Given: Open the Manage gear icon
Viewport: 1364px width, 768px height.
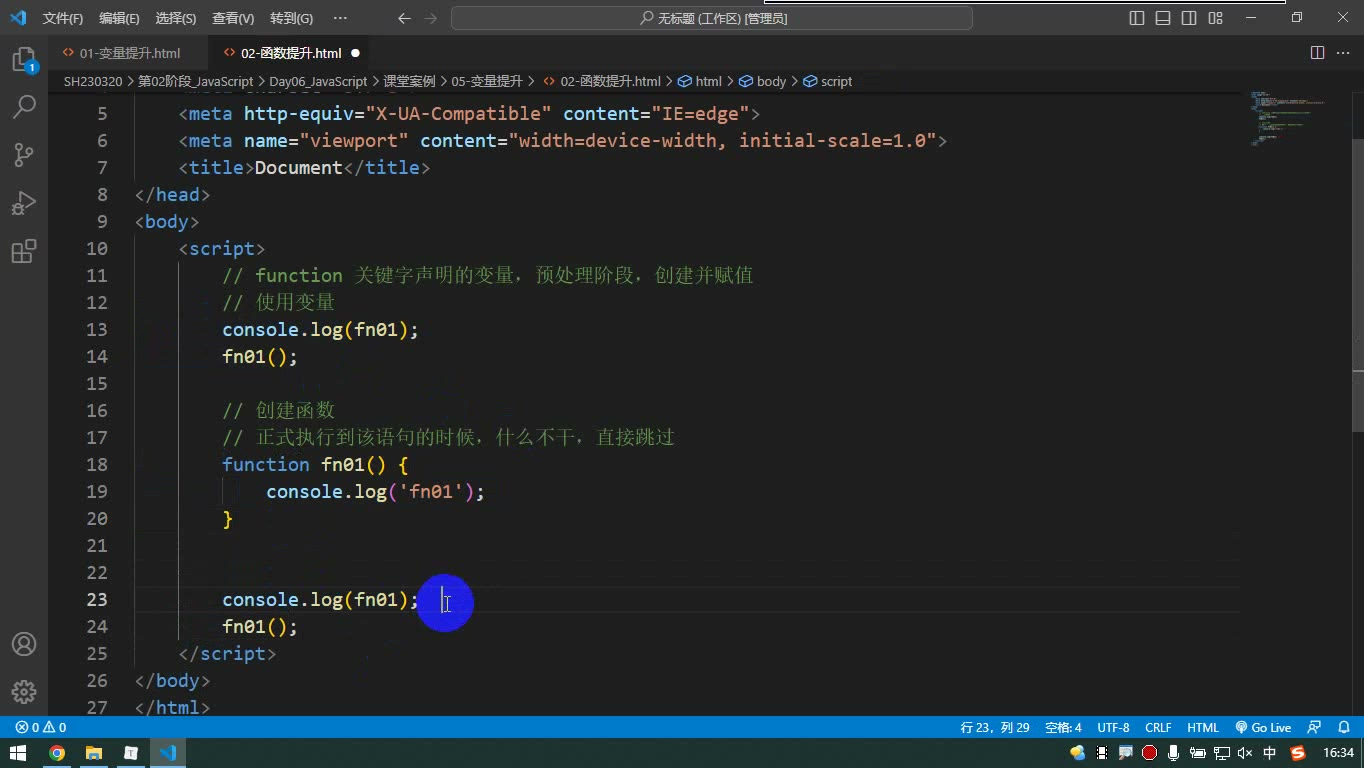Looking at the screenshot, I should click(24, 692).
